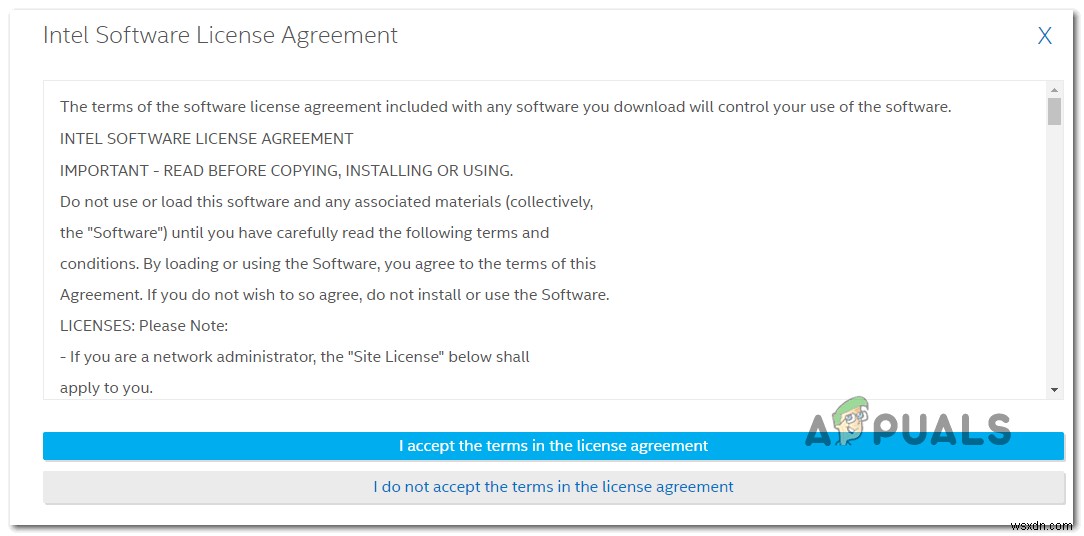This screenshot has width=1084, height=536.
Task: Click the LICENSES: Please Note line
Action: (144, 325)
